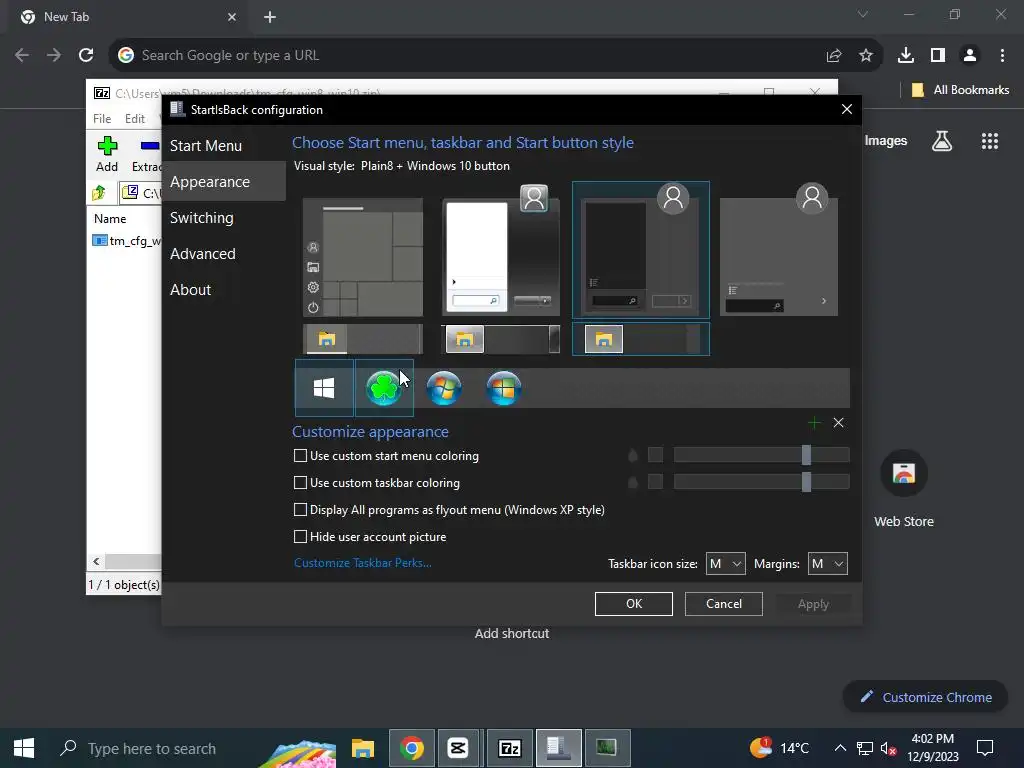Open Chrome profile avatar
Screen dimensions: 1024x768
[x=970, y=55]
